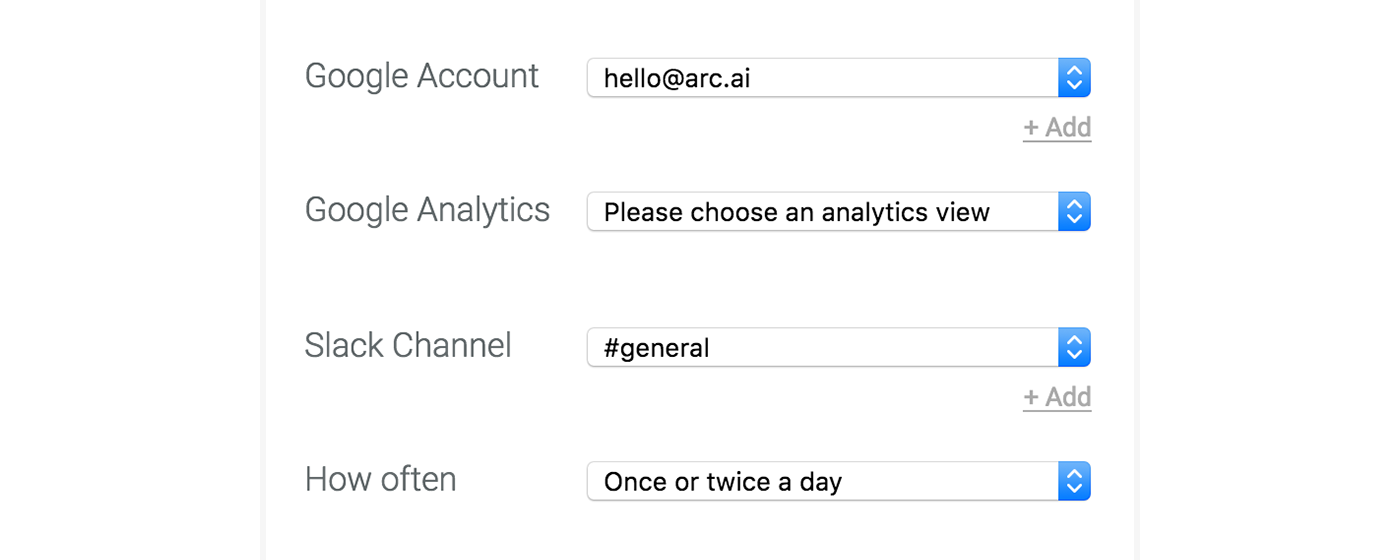This screenshot has width=1400, height=560.
Task: Click the 'How often' field label
Action: 380,479
